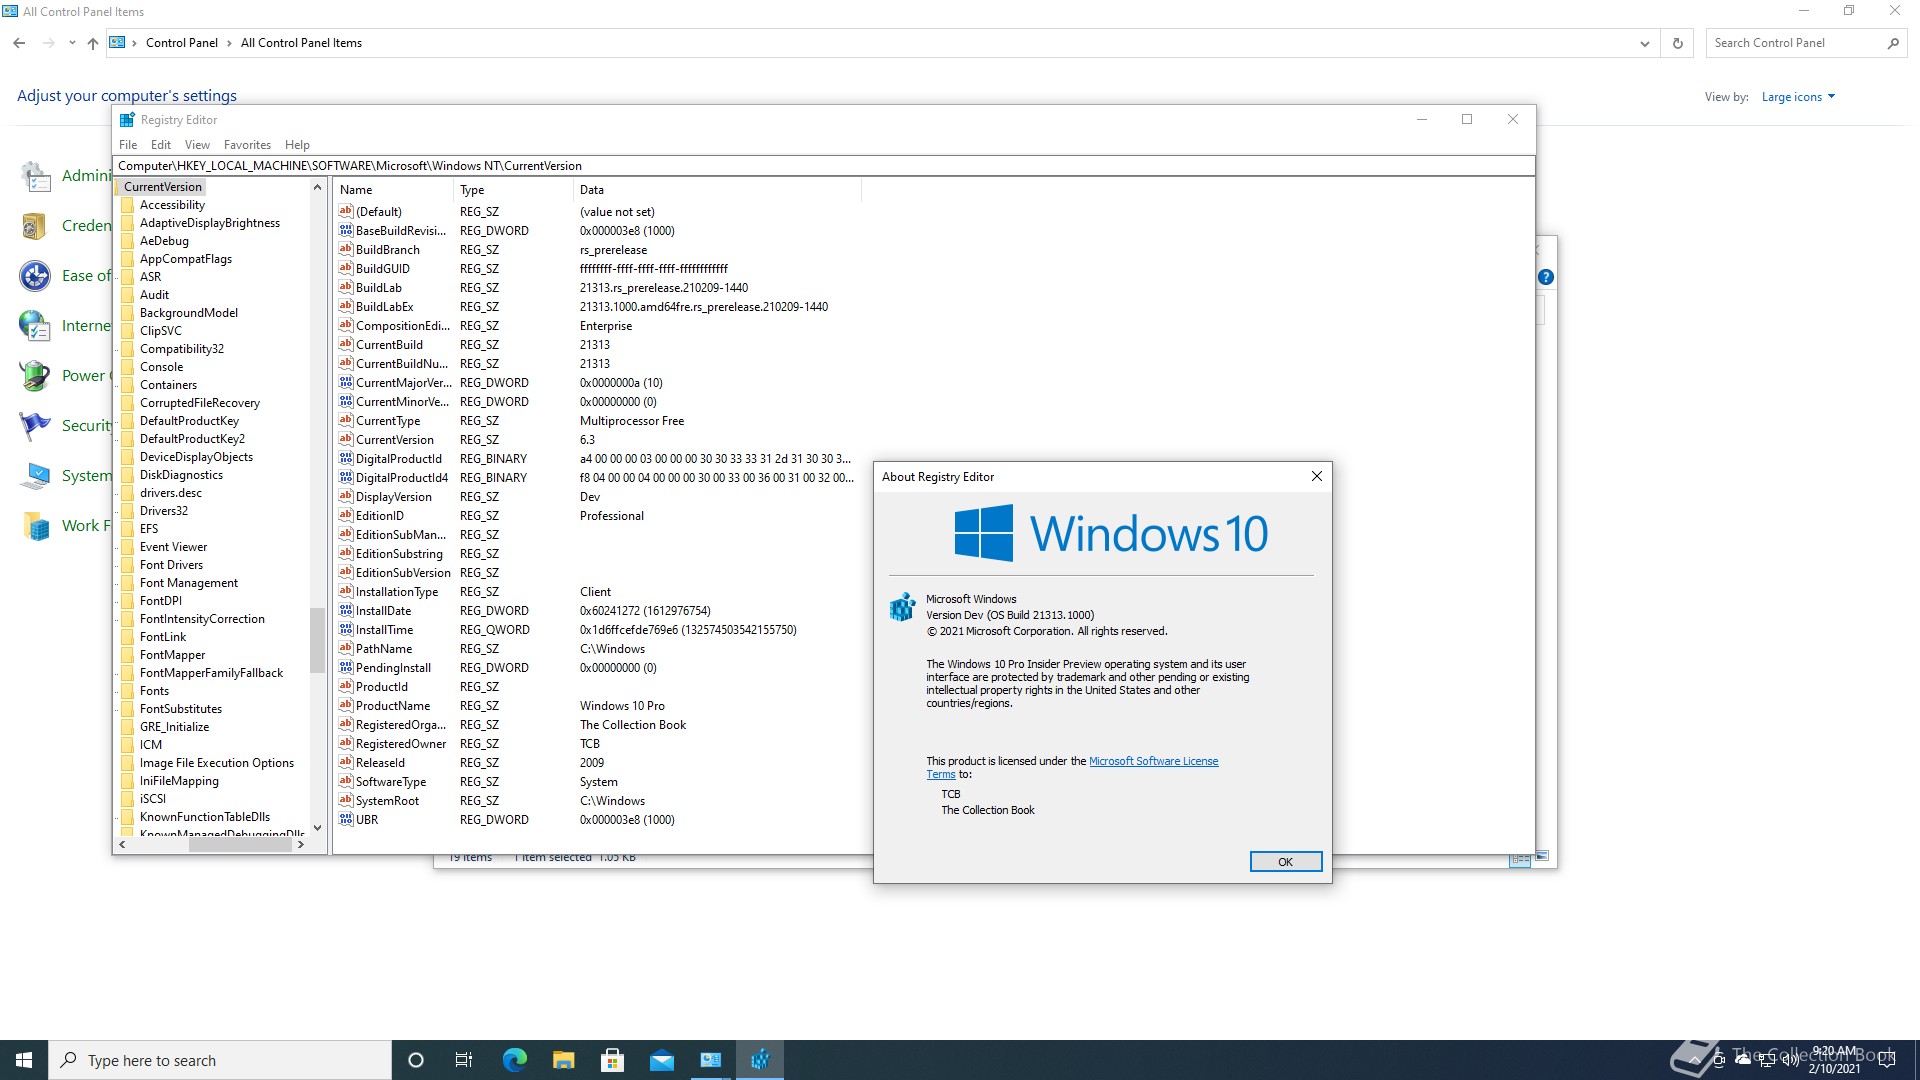This screenshot has width=1920, height=1080.
Task: Select the RegisteredOwner value name
Action: coord(401,744)
